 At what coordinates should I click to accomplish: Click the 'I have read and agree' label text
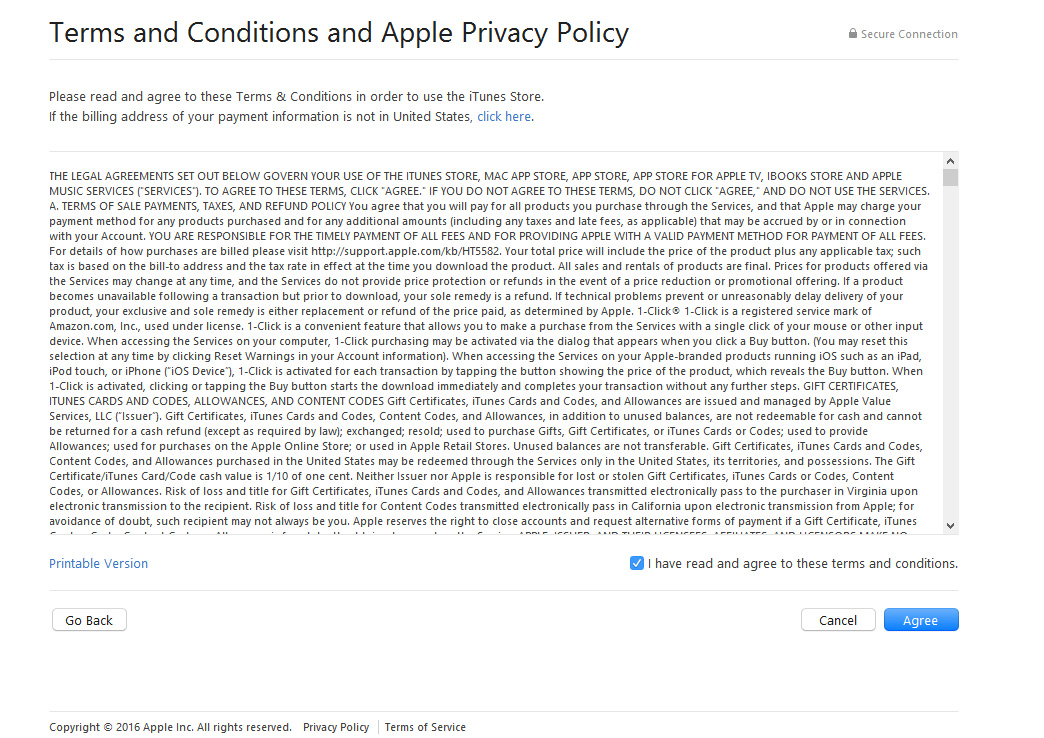[x=802, y=563]
